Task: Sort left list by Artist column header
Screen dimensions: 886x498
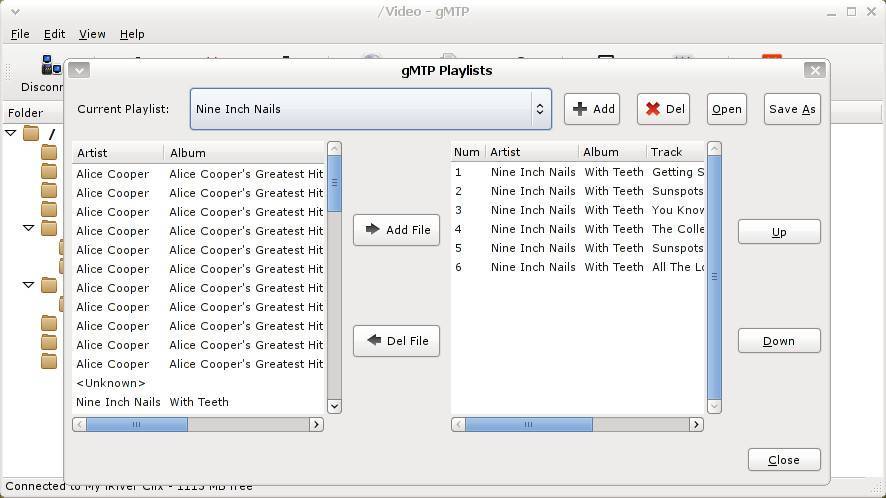Action: point(118,153)
